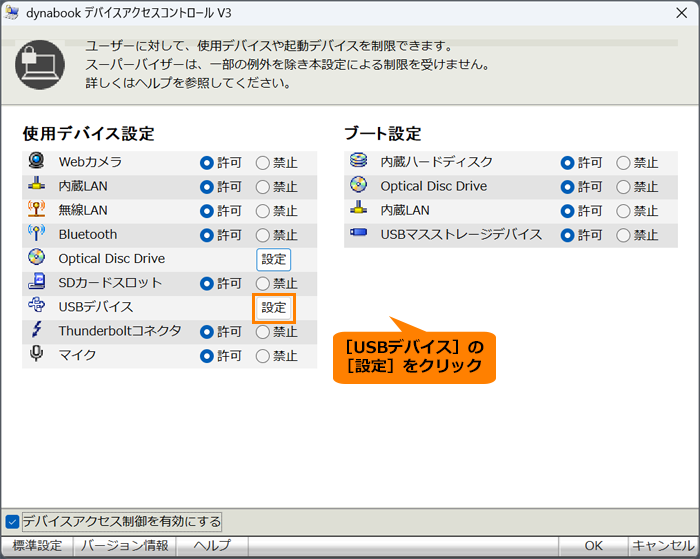Uncheck デバイスアクセス制御を有効にする checkbox
700x559 pixels.
[x=12, y=521]
